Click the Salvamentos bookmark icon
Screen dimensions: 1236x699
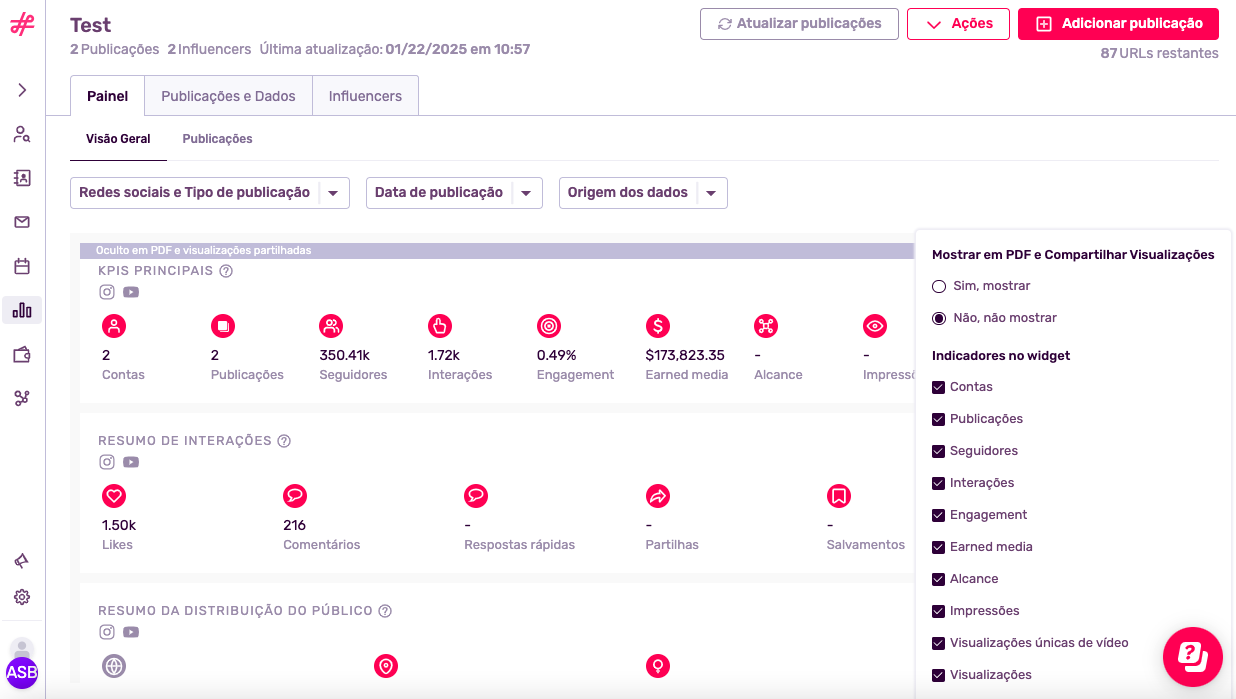tap(839, 496)
